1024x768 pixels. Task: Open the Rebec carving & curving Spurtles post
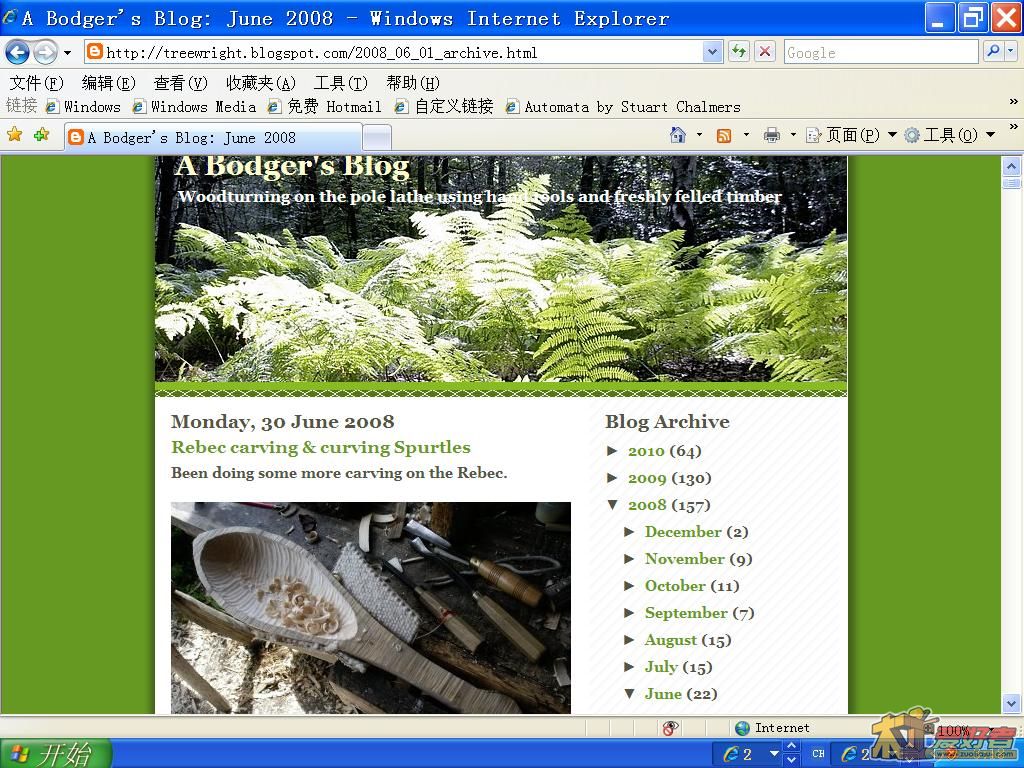click(x=320, y=447)
